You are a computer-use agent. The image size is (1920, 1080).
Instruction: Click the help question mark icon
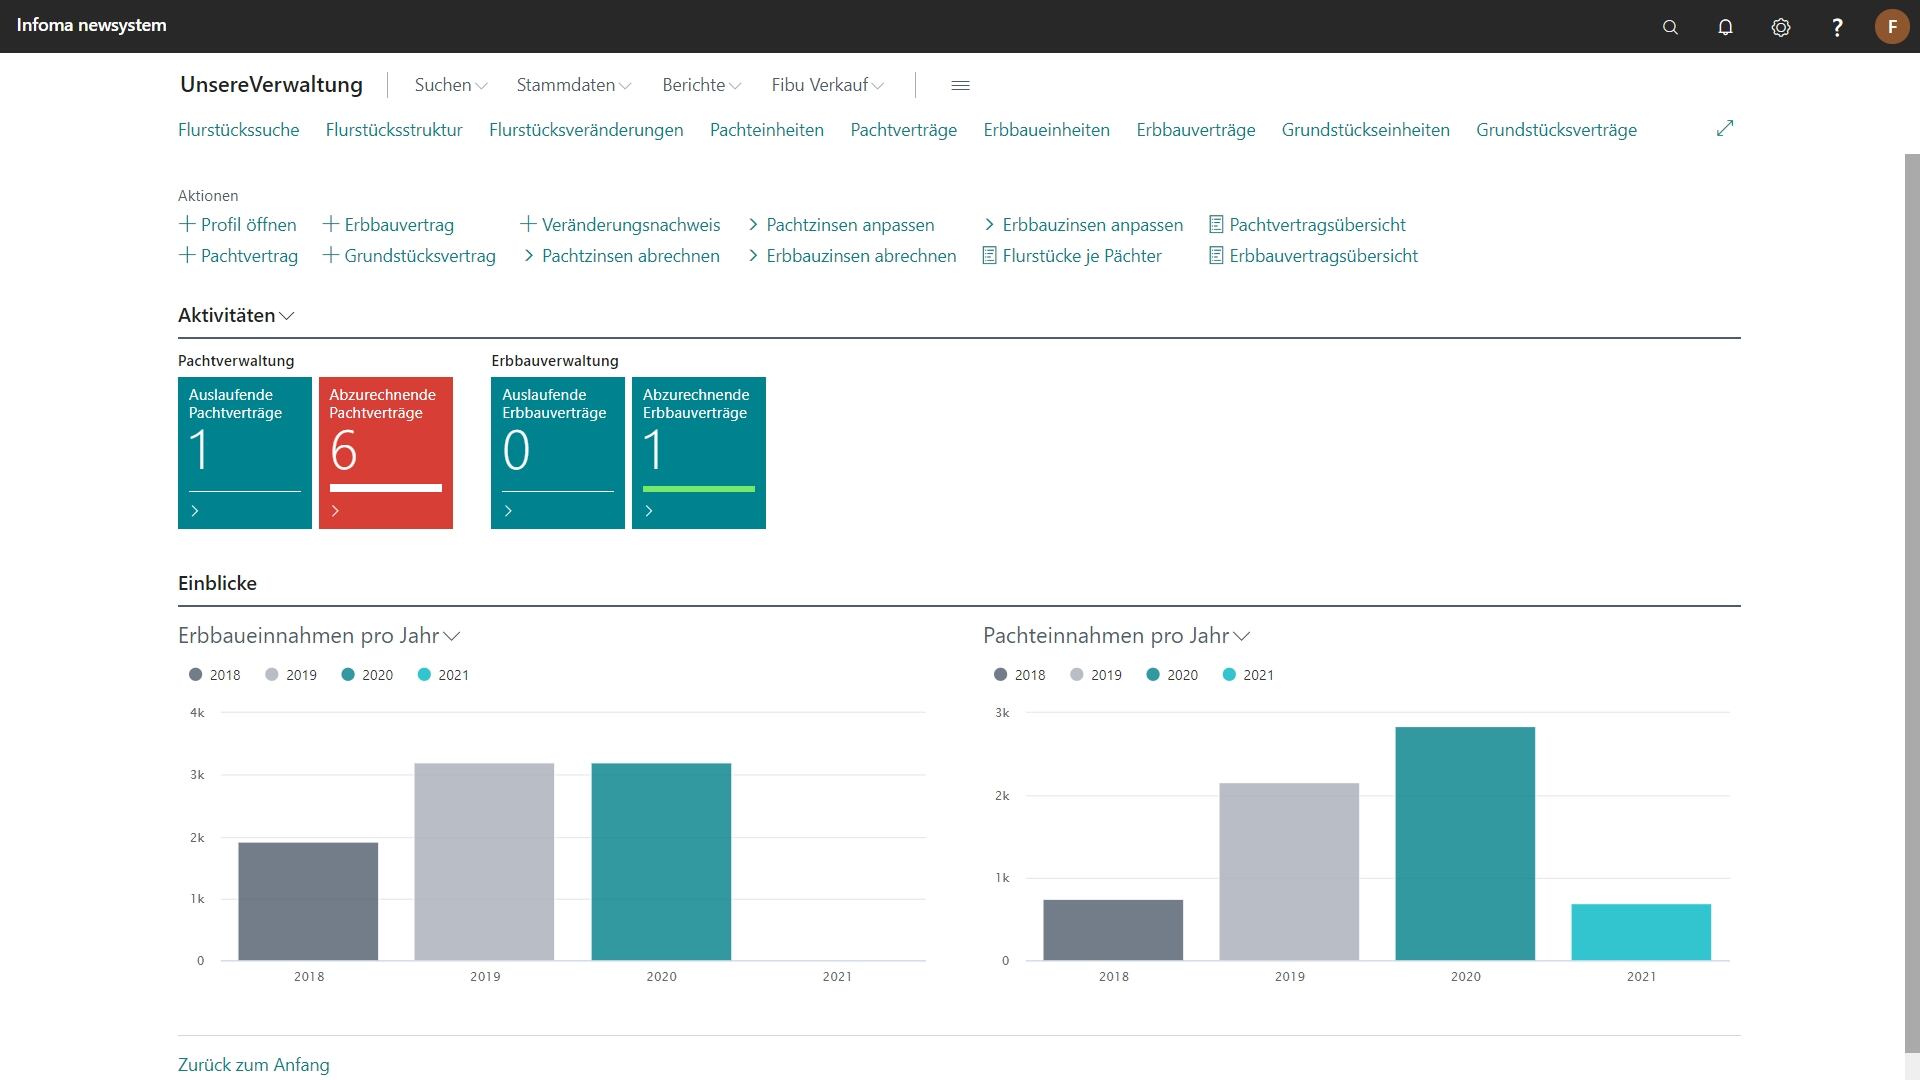1837,27
